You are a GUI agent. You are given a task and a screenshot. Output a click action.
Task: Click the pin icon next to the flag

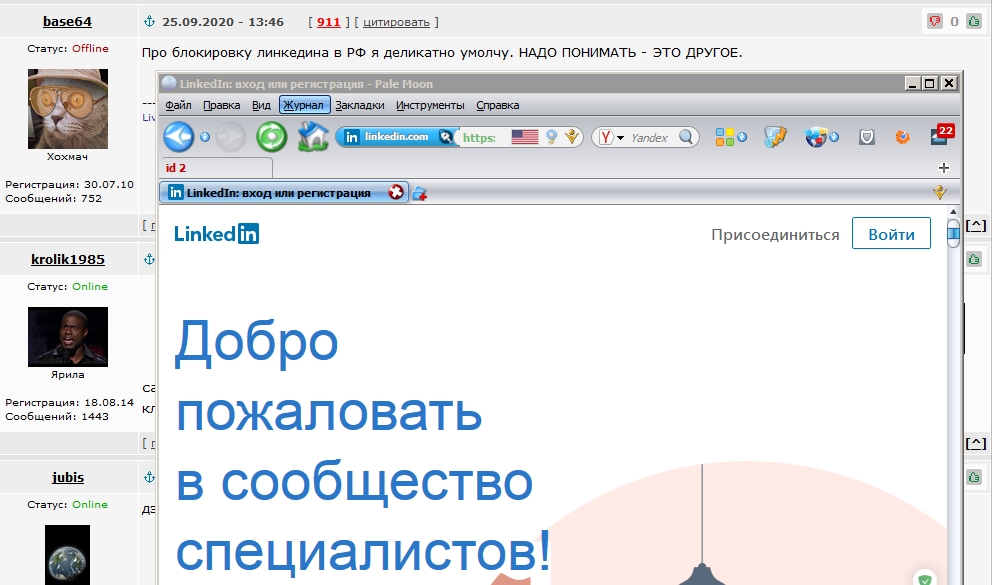tap(552, 137)
